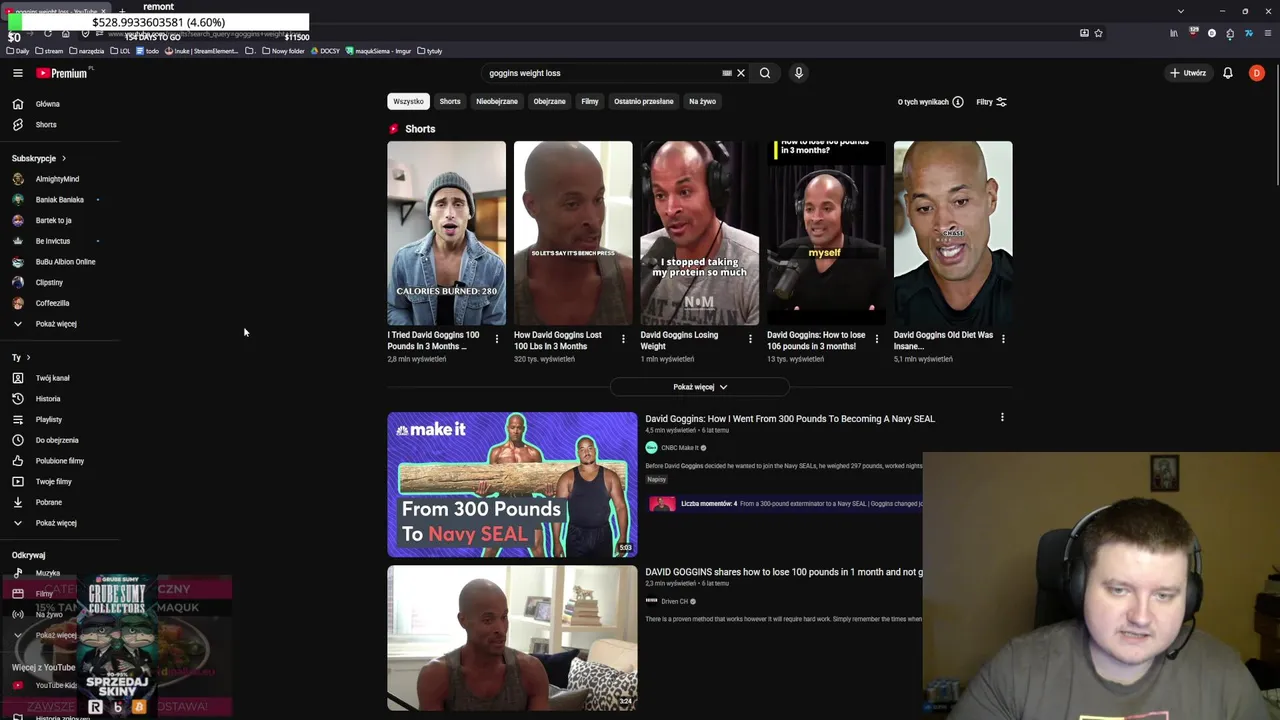Click the info icon beside 'O tych wynikach'
Image resolution: width=1280 pixels, height=720 pixels.
point(958,102)
